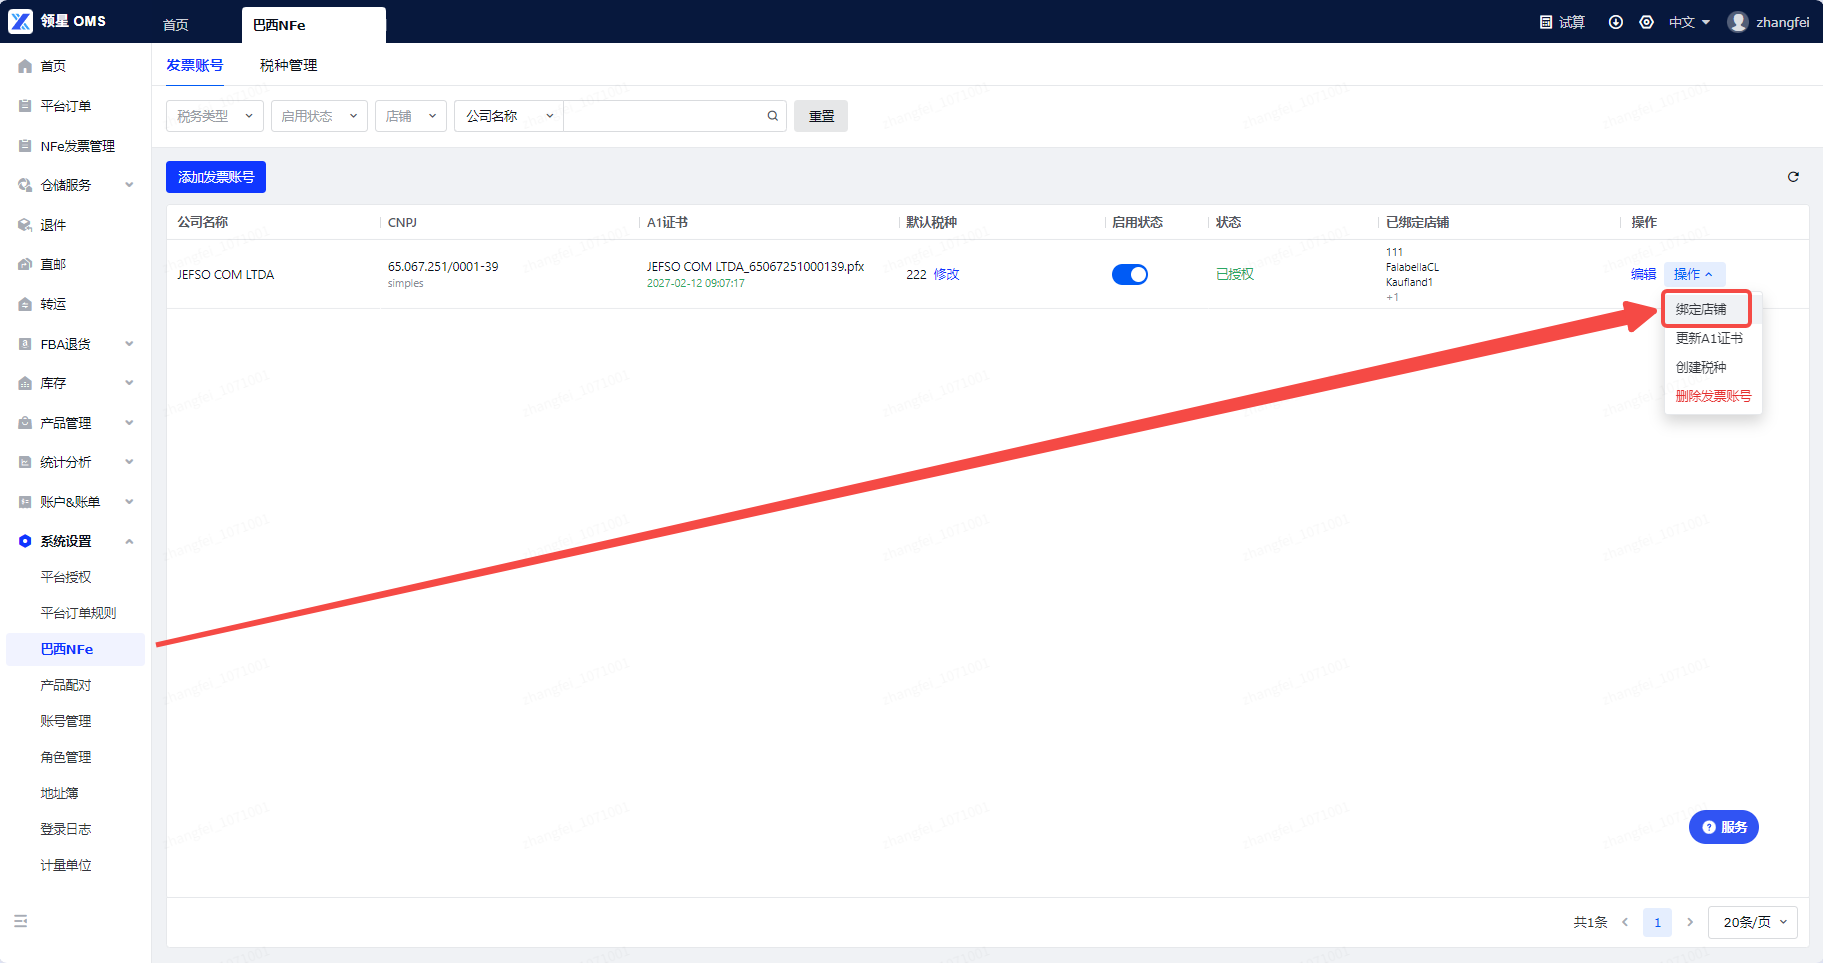Click the 统计分析 sidebar icon
The width and height of the screenshot is (1823, 963).
pyautogui.click(x=25, y=462)
